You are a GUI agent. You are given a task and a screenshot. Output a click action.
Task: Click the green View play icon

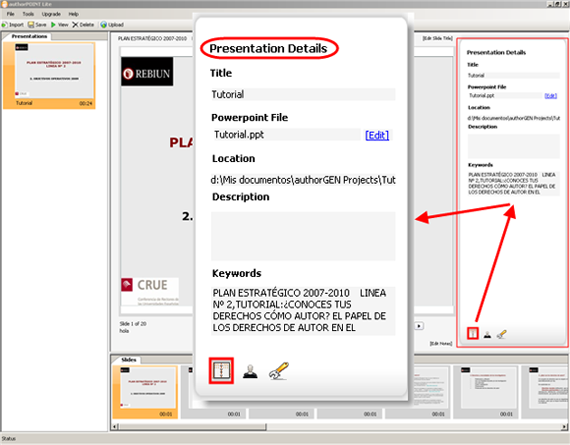[x=53, y=25]
